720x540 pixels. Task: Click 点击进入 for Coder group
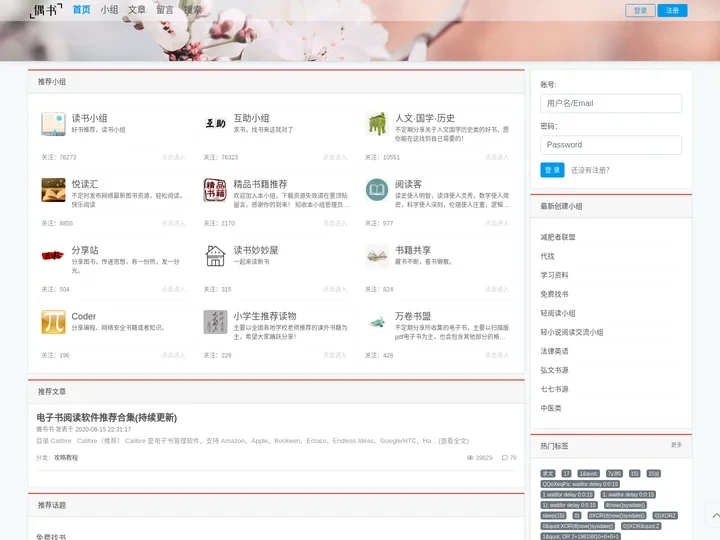[173, 355]
